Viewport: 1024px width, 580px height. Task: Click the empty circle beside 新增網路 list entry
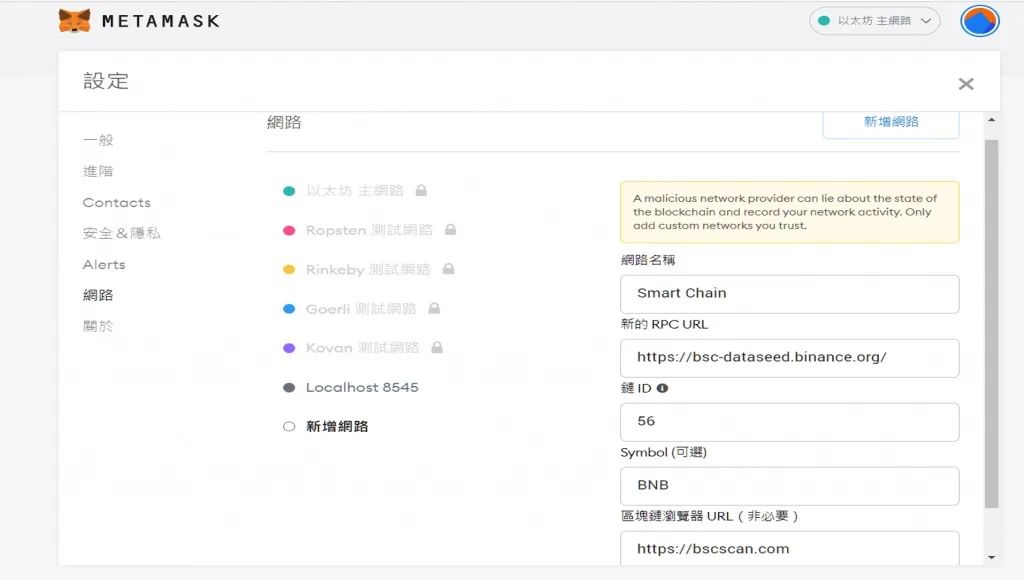pos(289,427)
